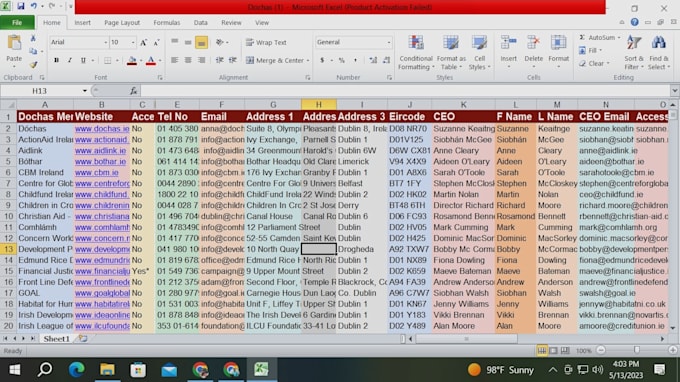Switch to the Review tab
Viewport: 680px width, 382px height.
click(231, 23)
